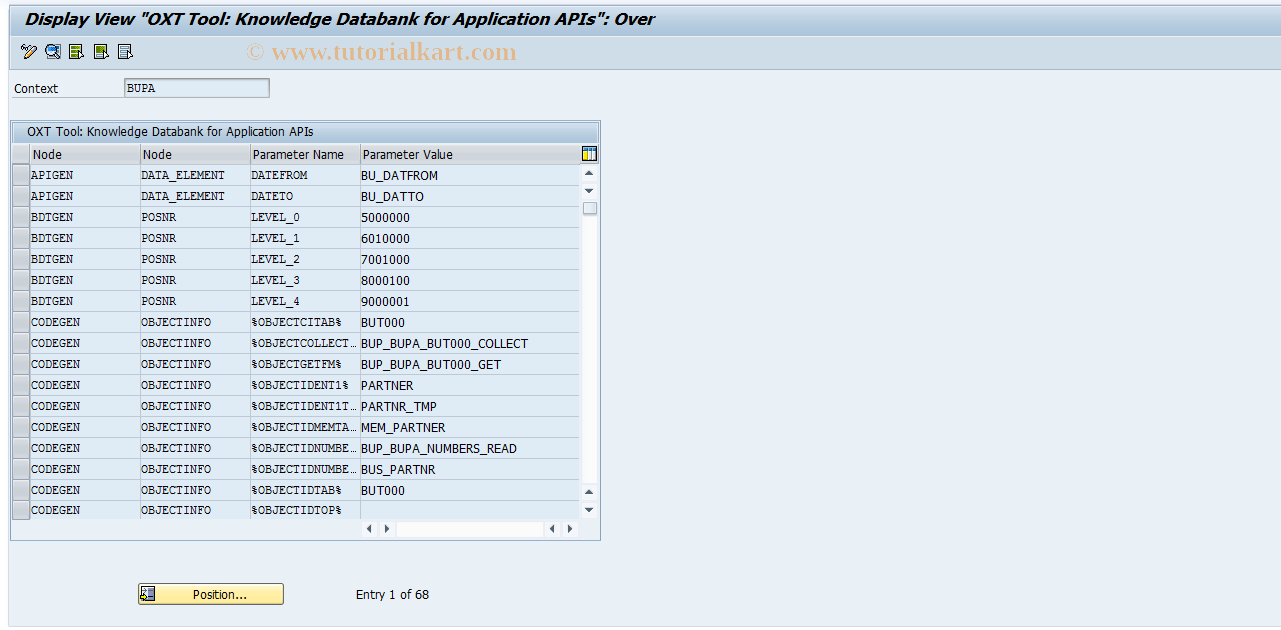Click the top scroll-down arrow
1281x630 pixels.
click(x=589, y=191)
